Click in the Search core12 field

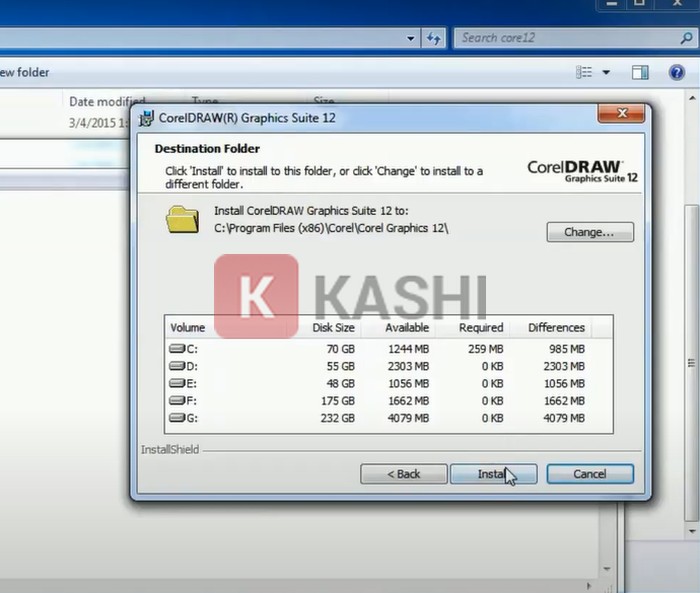tap(560, 38)
